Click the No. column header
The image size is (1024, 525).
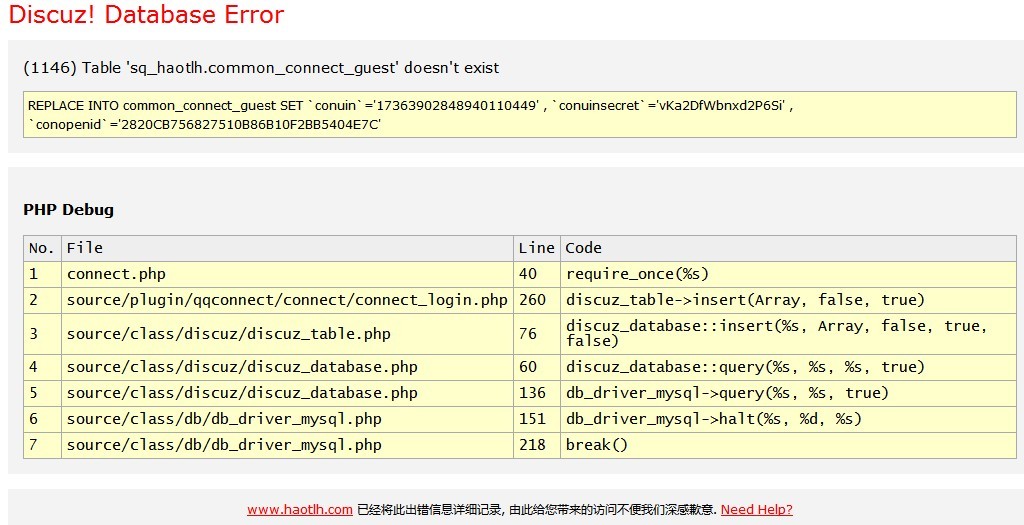click(41, 248)
